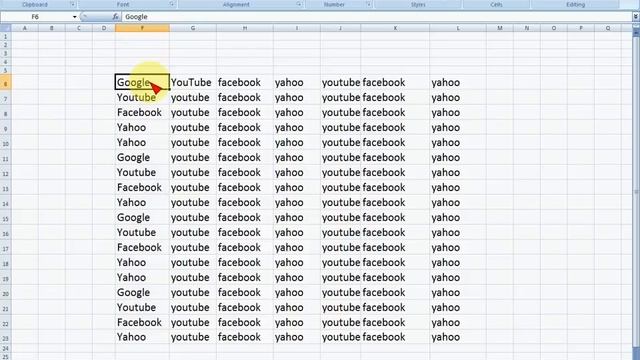This screenshot has height=360, width=640.
Task: Click cell H6 containing facebook
Action: pos(245,82)
